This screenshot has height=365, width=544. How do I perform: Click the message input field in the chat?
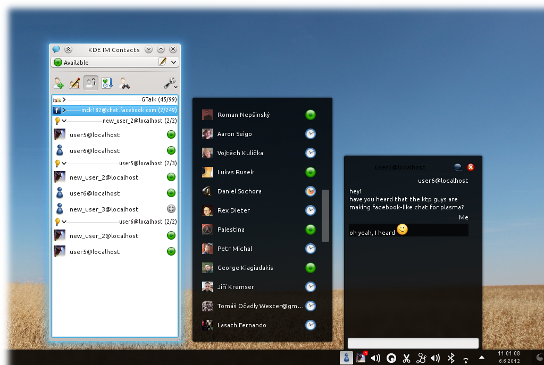pyautogui.click(x=413, y=343)
